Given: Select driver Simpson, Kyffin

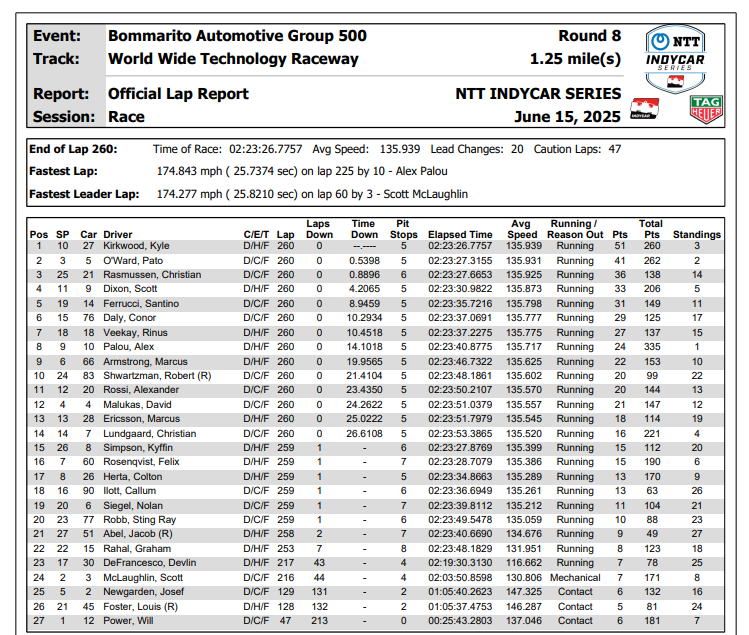Looking at the screenshot, I should (138, 448).
